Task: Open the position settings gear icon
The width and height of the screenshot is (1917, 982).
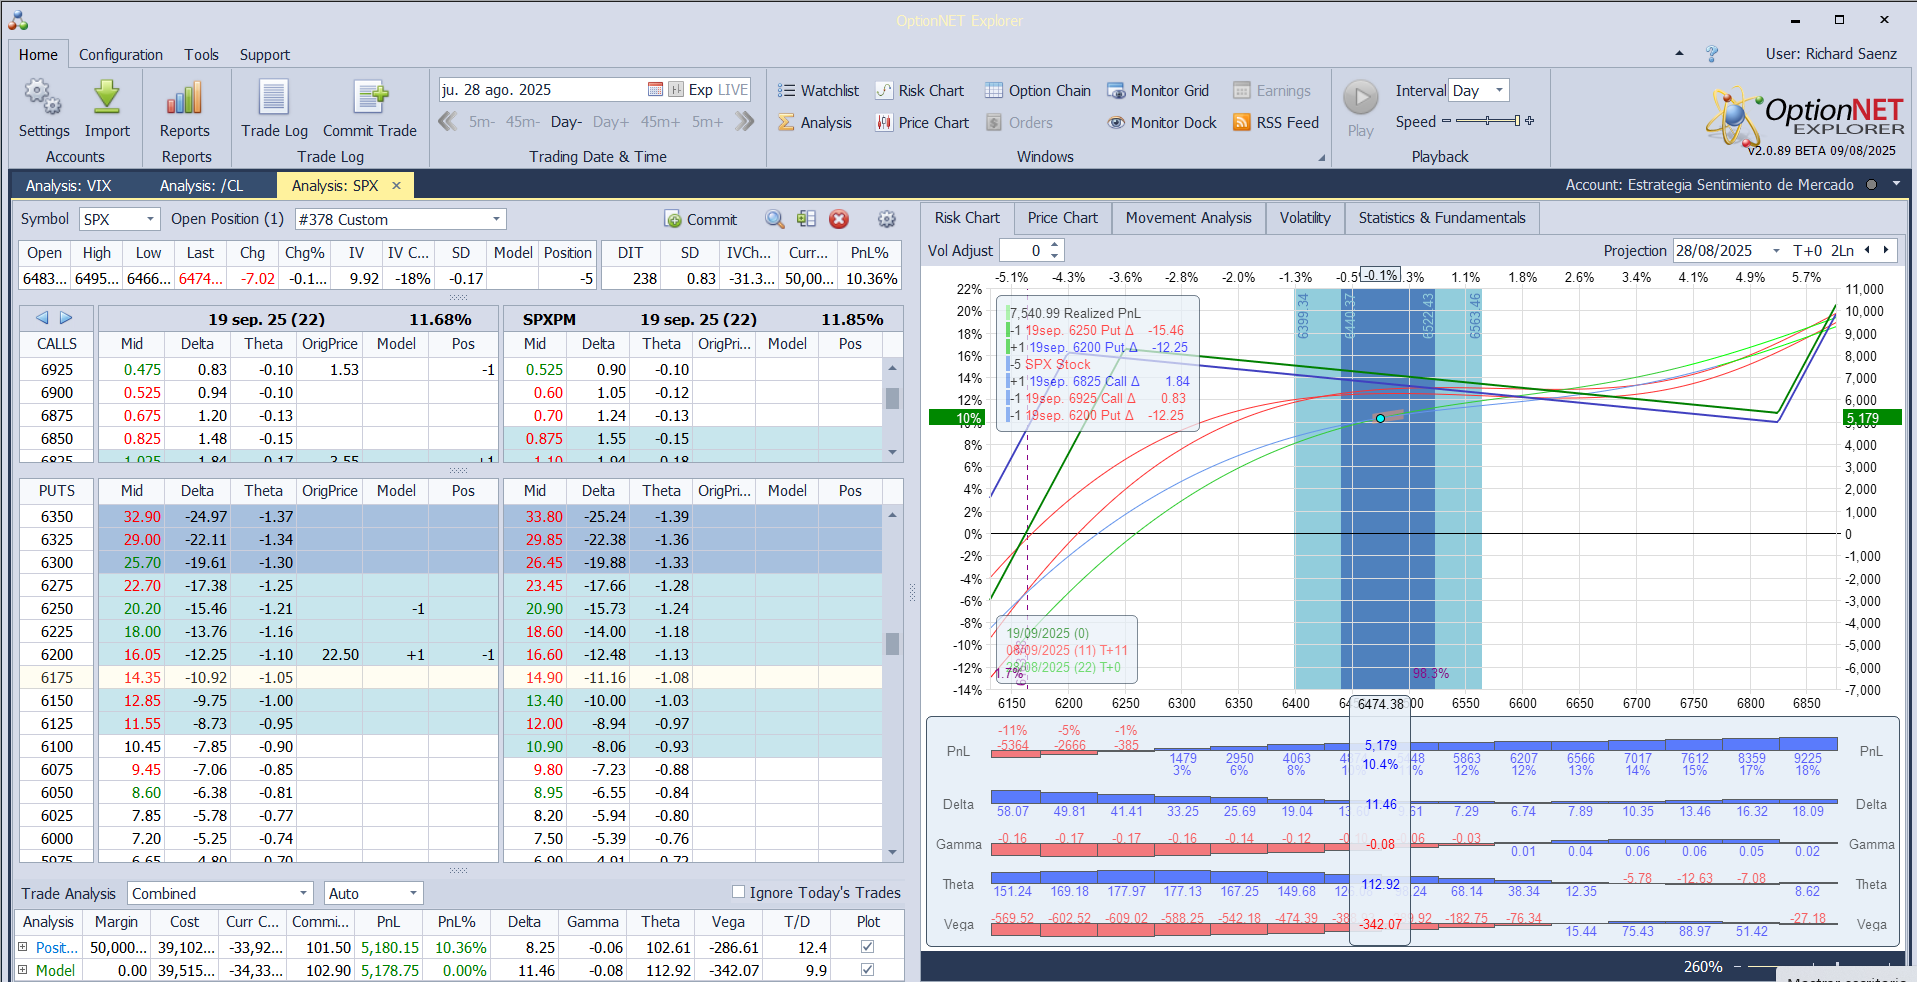Action: tap(886, 219)
